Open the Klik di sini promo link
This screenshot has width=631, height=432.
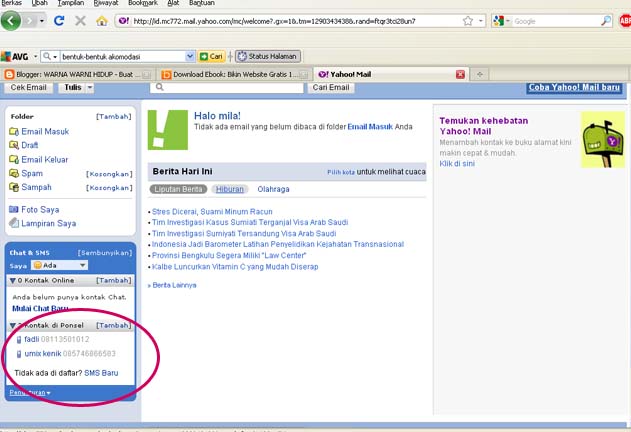click(457, 163)
